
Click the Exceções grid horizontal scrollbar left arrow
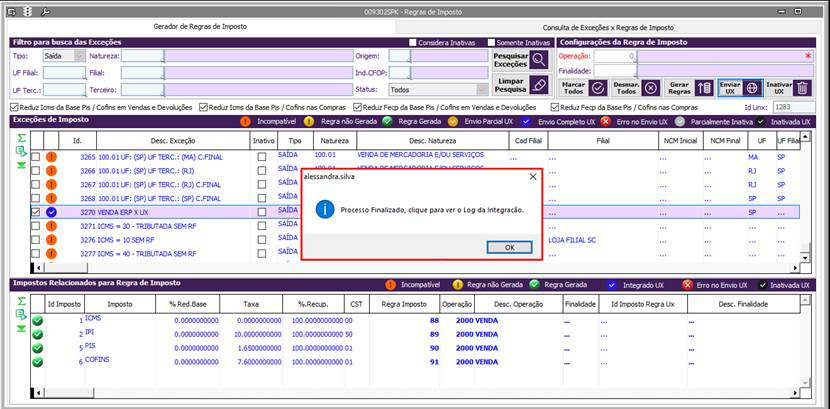[x=36, y=267]
